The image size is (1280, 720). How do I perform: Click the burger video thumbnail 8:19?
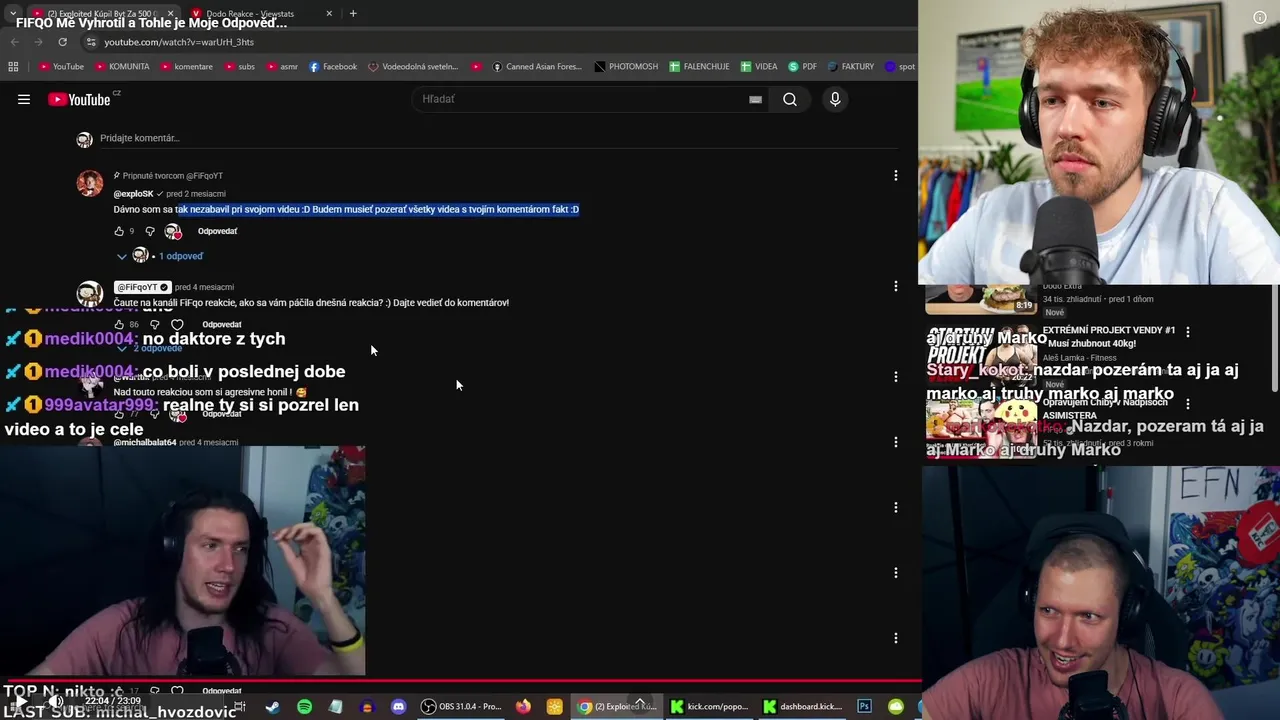click(x=980, y=298)
